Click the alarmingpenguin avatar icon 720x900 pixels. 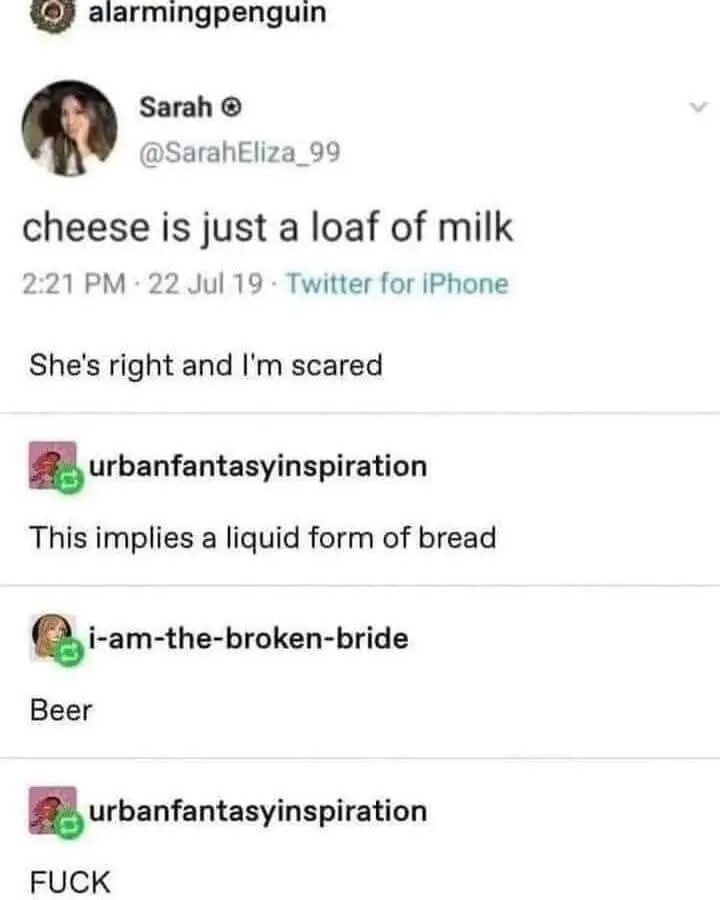[x=44, y=13]
